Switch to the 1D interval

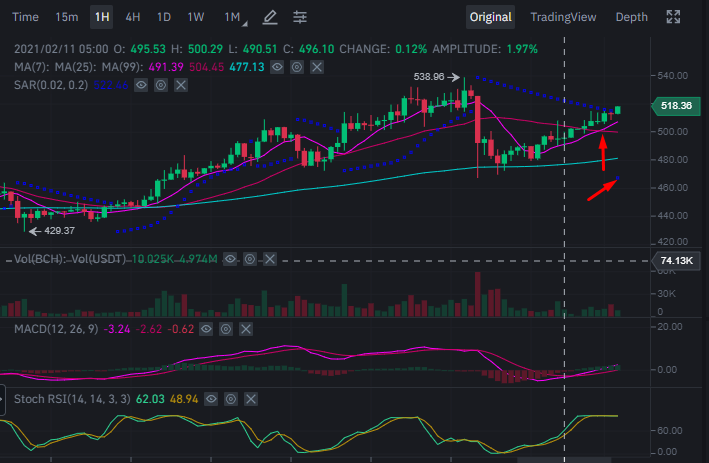[x=164, y=17]
